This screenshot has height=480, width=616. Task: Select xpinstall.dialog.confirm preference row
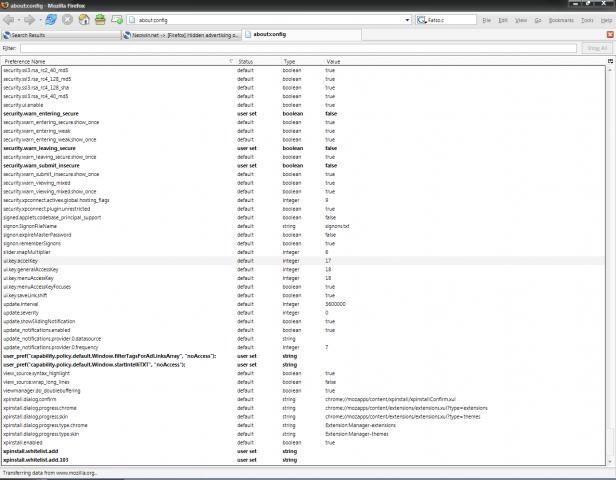pos(303,399)
